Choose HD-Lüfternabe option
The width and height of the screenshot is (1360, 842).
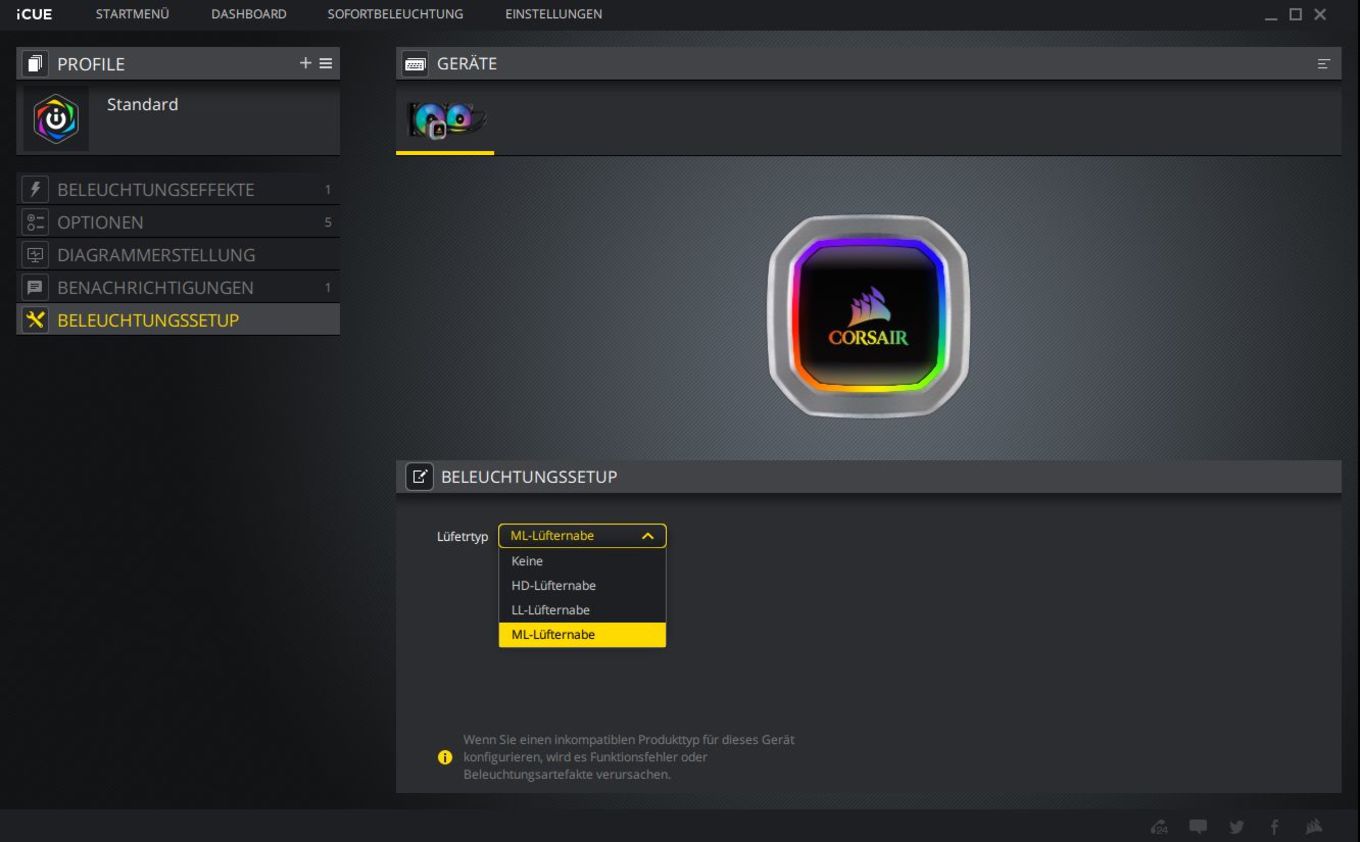[582, 585]
